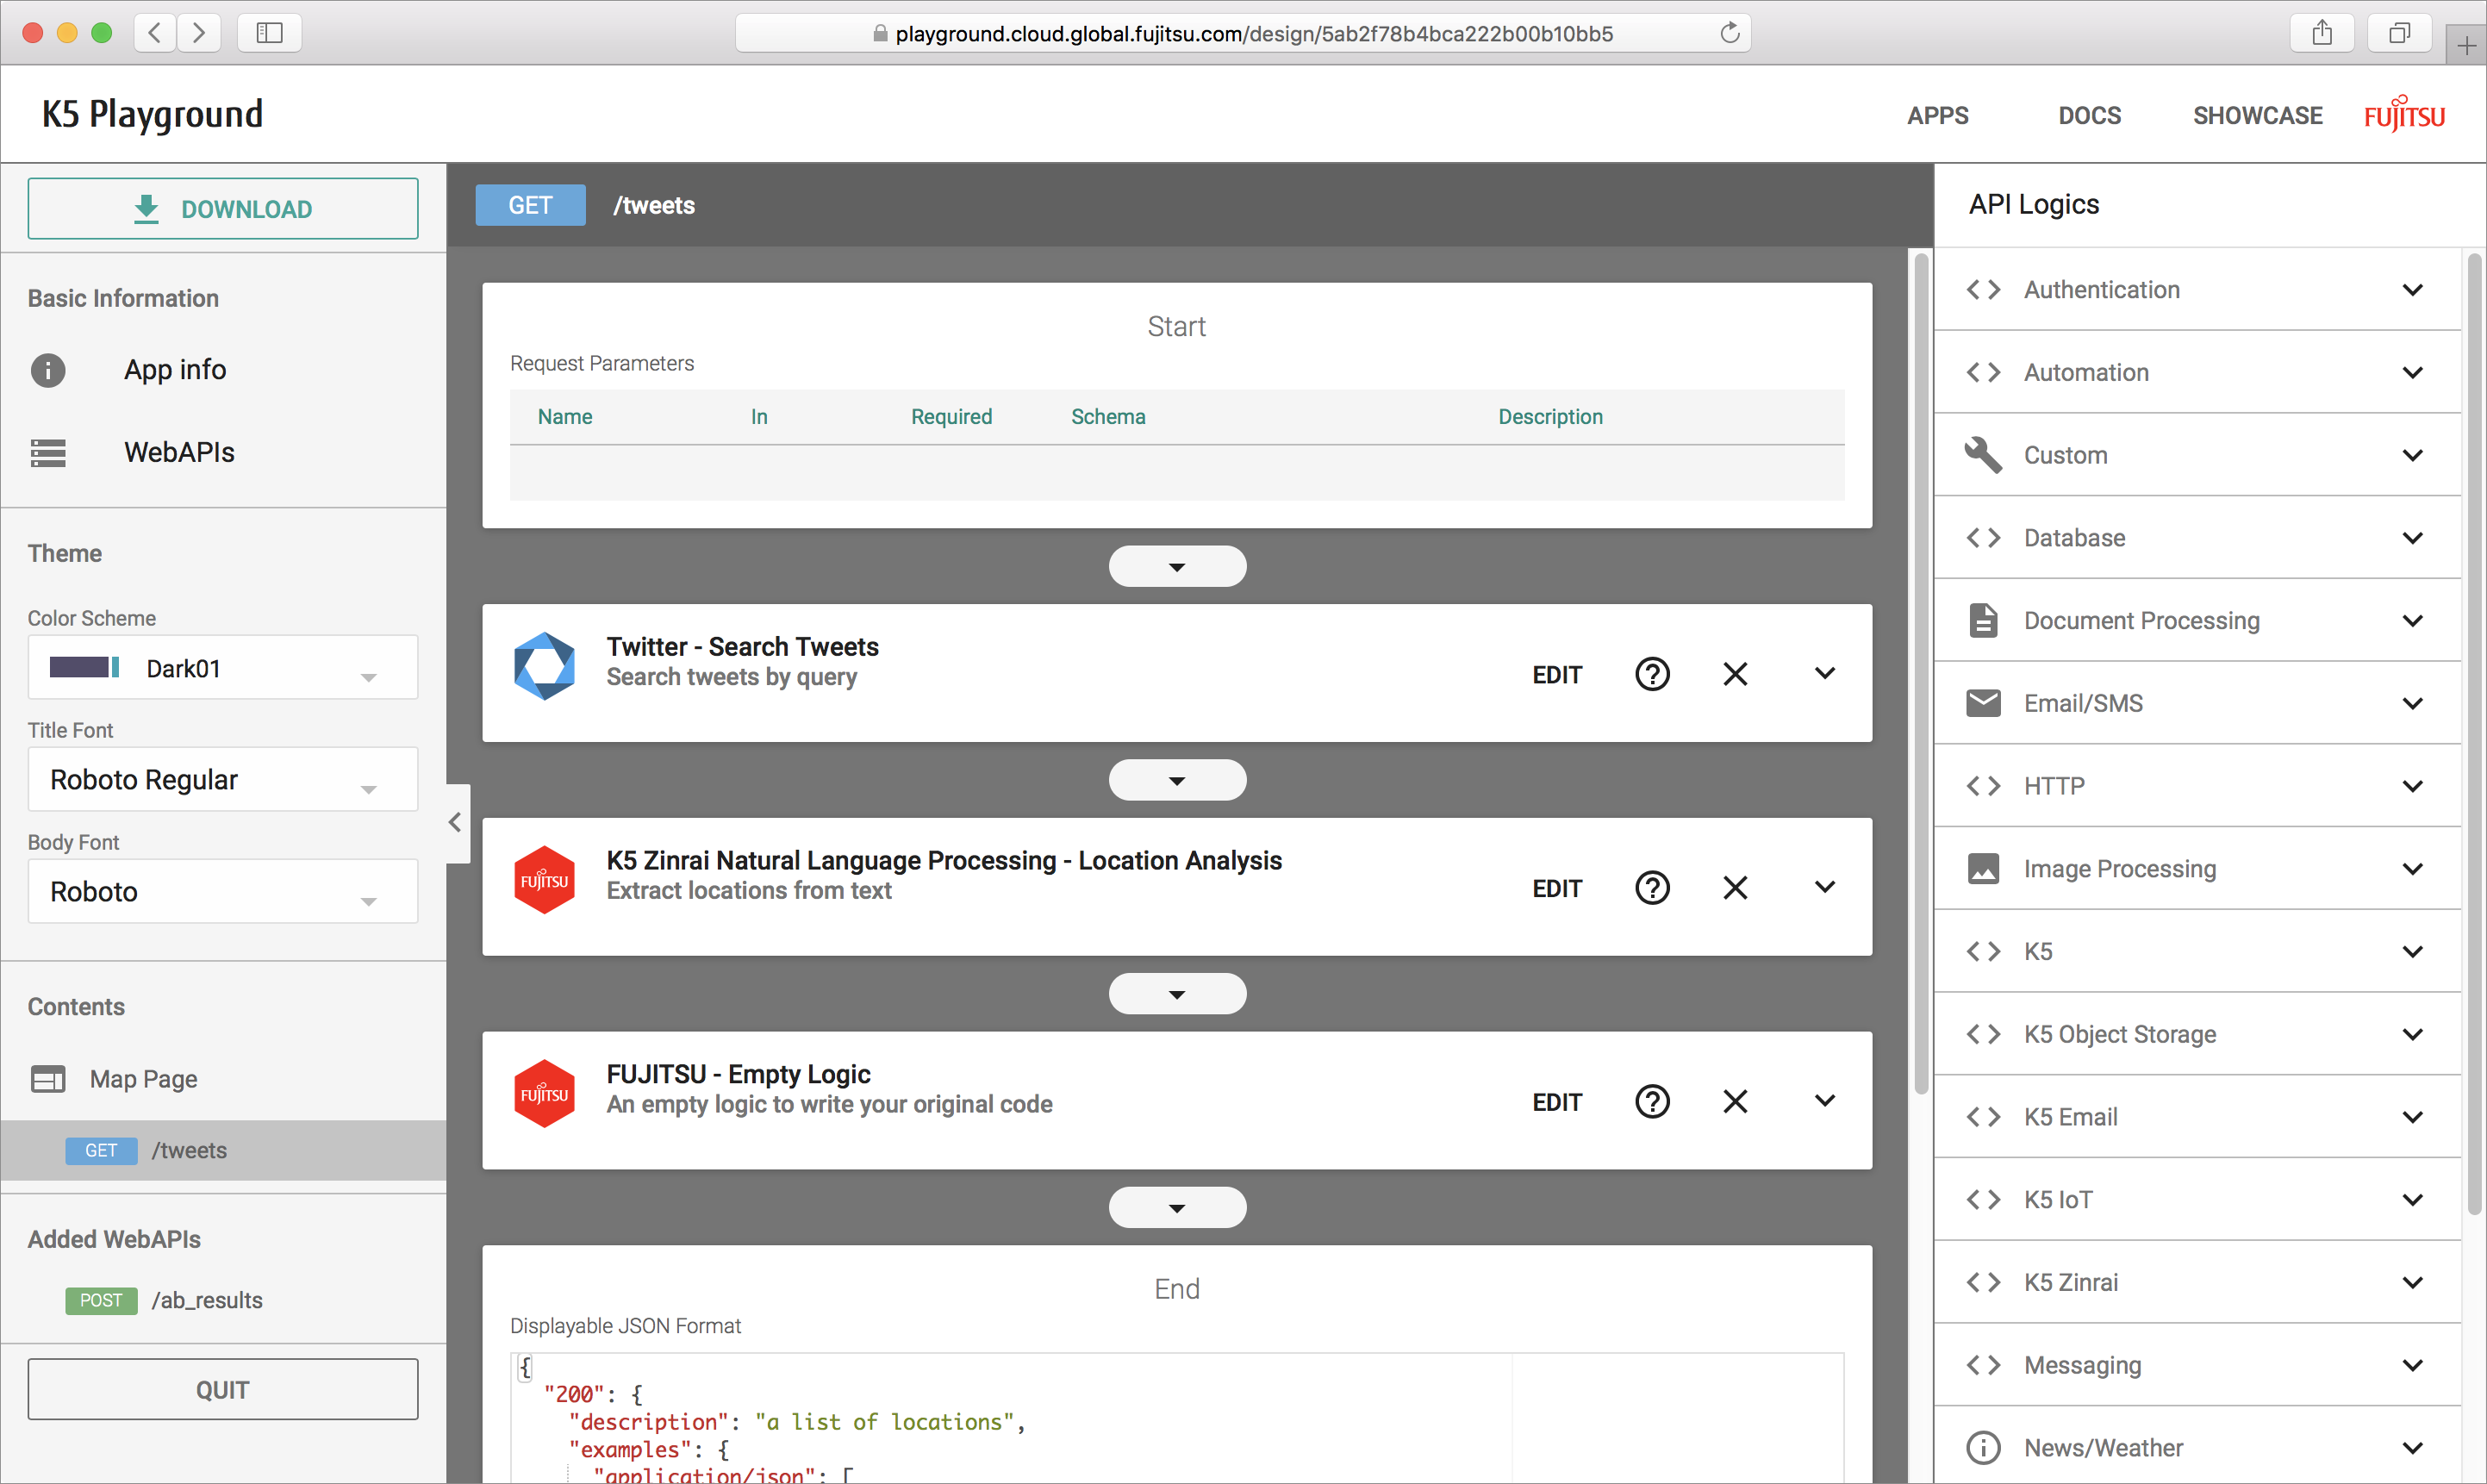Click insert arrow below Twitter Search Tweets
The image size is (2487, 1484).
coord(1177,781)
